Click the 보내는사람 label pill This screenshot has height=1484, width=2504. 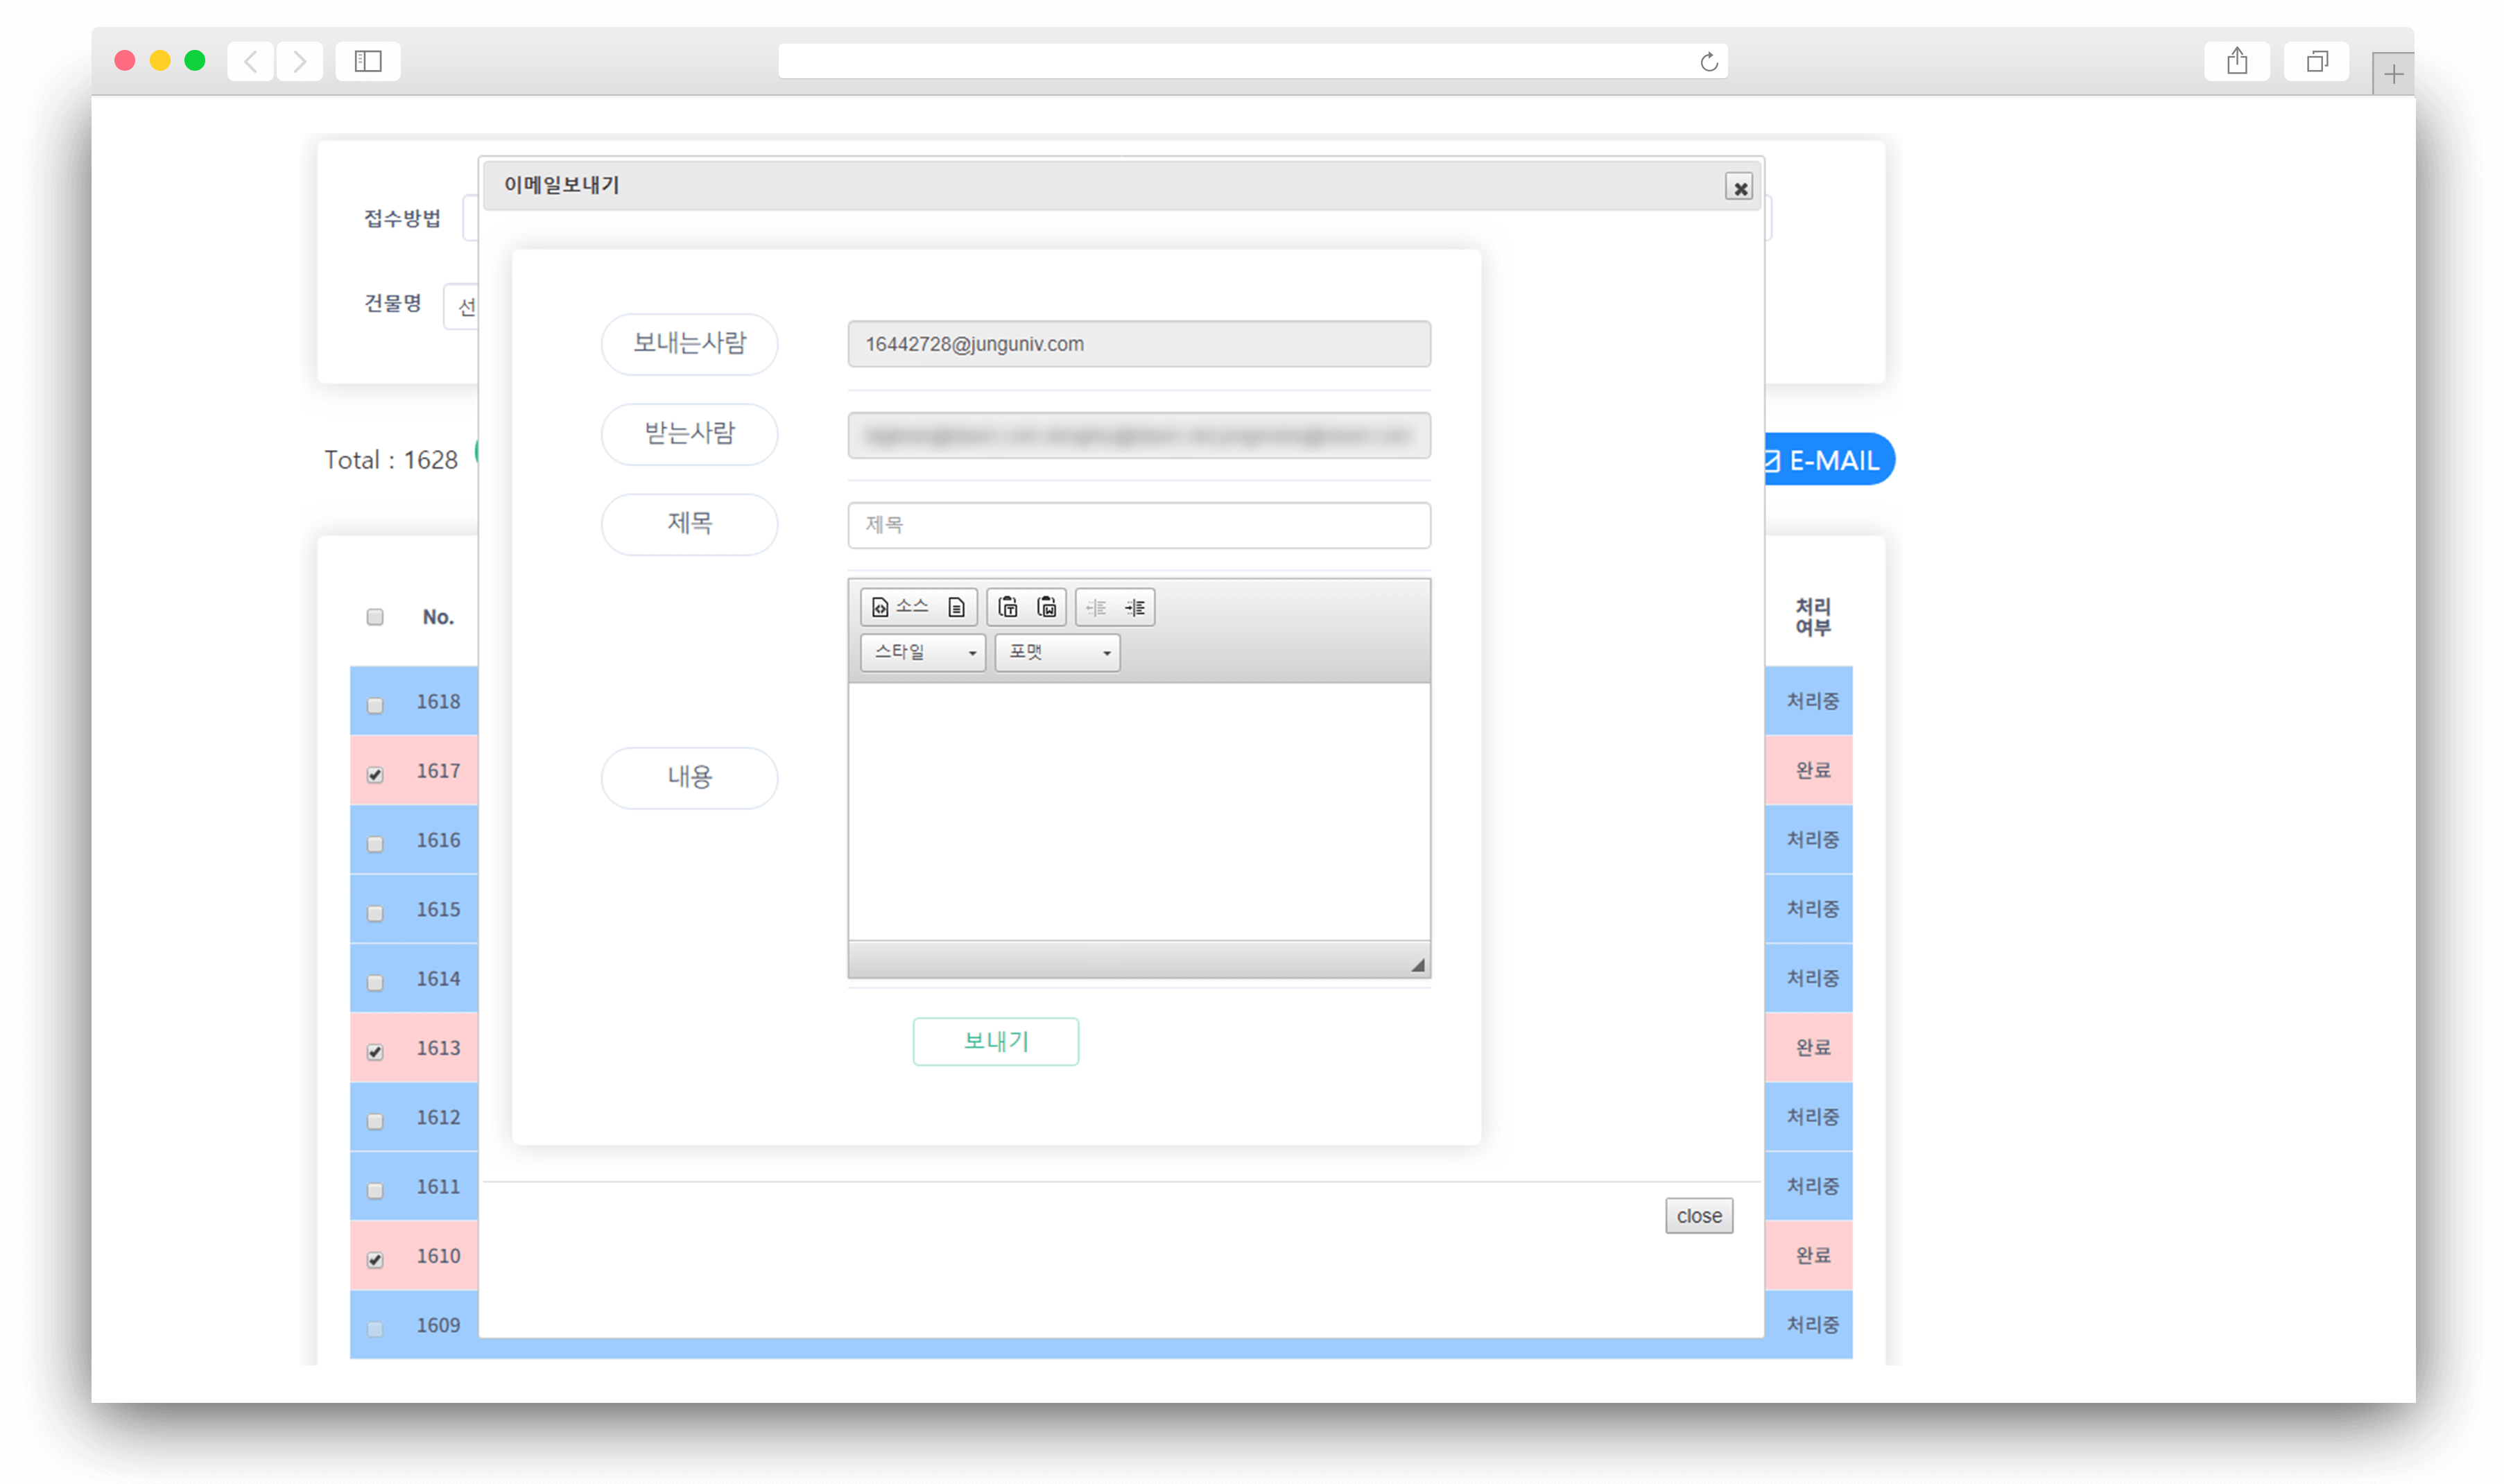tap(689, 344)
